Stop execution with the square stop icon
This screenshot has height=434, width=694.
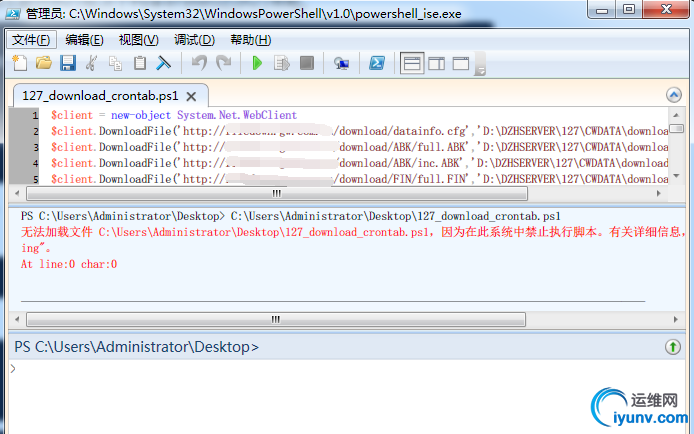pyautogui.click(x=307, y=63)
